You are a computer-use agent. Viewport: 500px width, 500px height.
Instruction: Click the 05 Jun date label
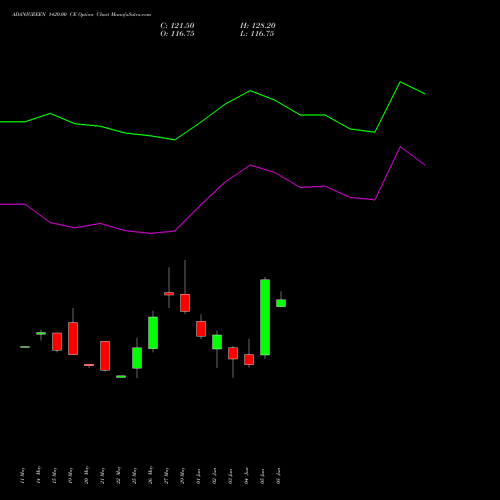[262, 476]
